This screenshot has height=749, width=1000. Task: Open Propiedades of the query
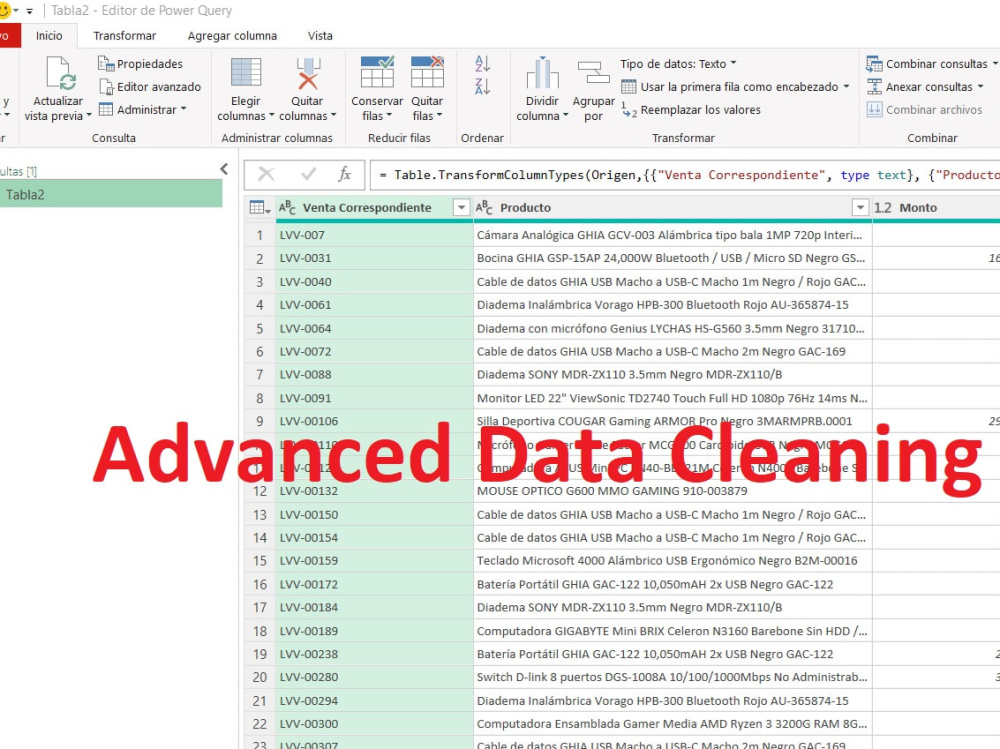point(140,63)
